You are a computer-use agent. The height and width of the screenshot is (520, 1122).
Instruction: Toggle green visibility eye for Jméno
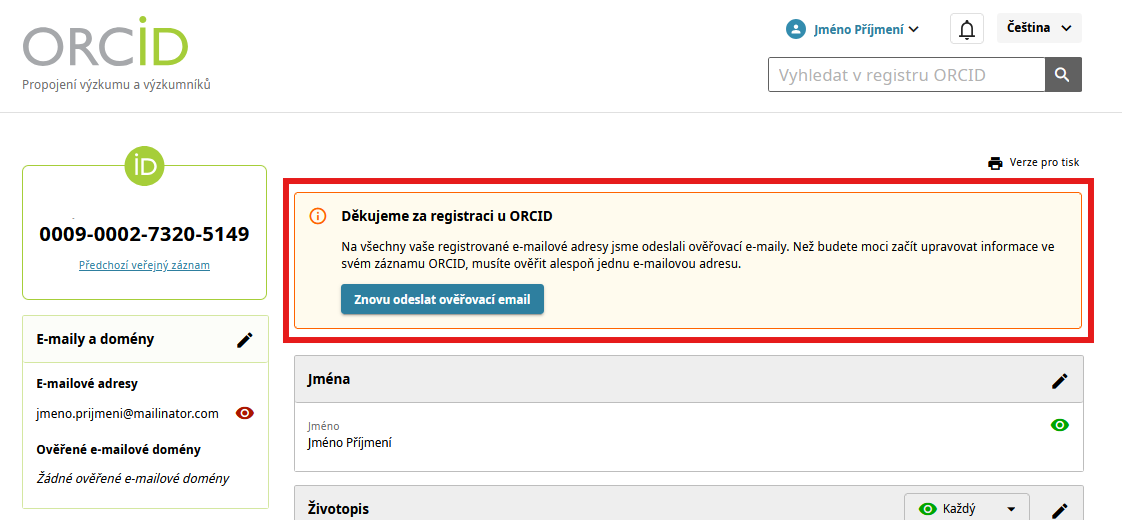point(1060,425)
